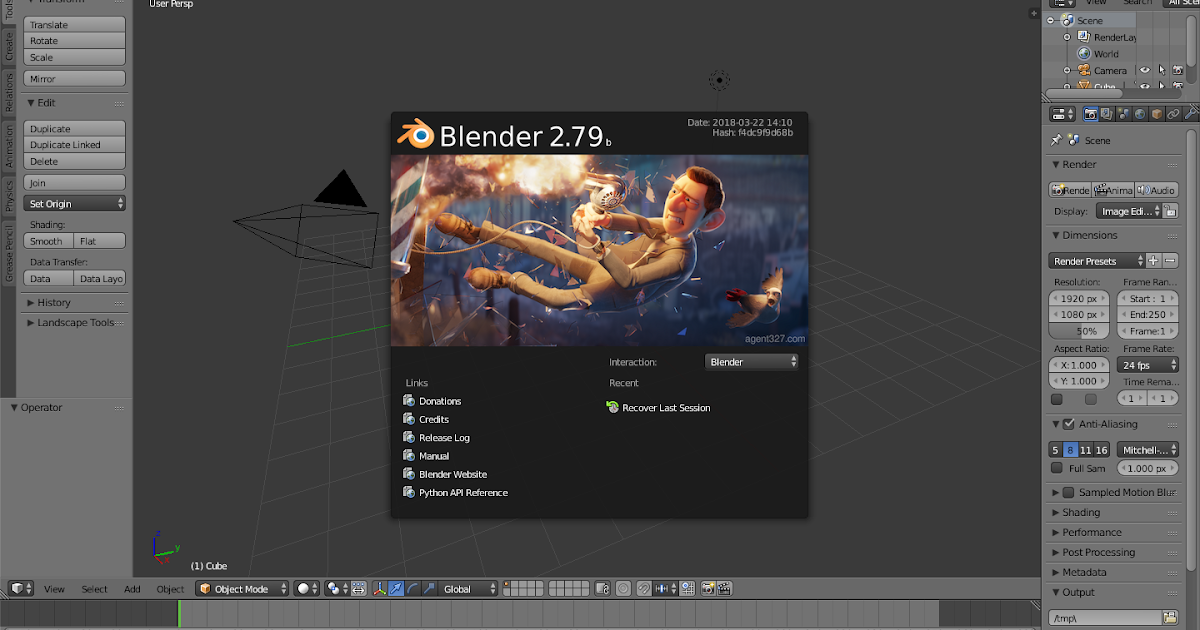1200x630 pixels.
Task: Open World properties tab globe icon
Action: click(1140, 114)
